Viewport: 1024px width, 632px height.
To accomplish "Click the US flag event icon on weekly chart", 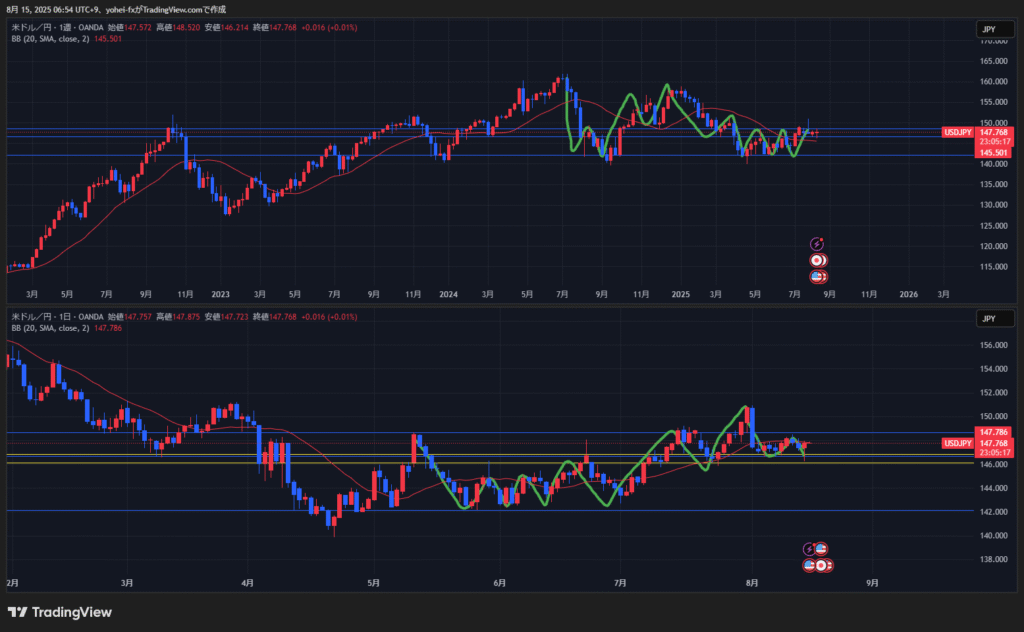I will tap(817, 276).
